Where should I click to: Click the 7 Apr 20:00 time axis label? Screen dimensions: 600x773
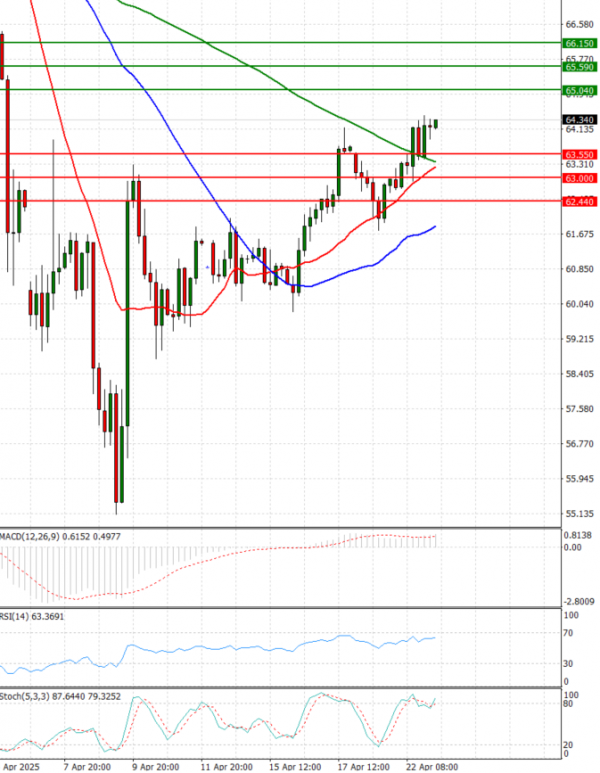[x=87, y=767]
